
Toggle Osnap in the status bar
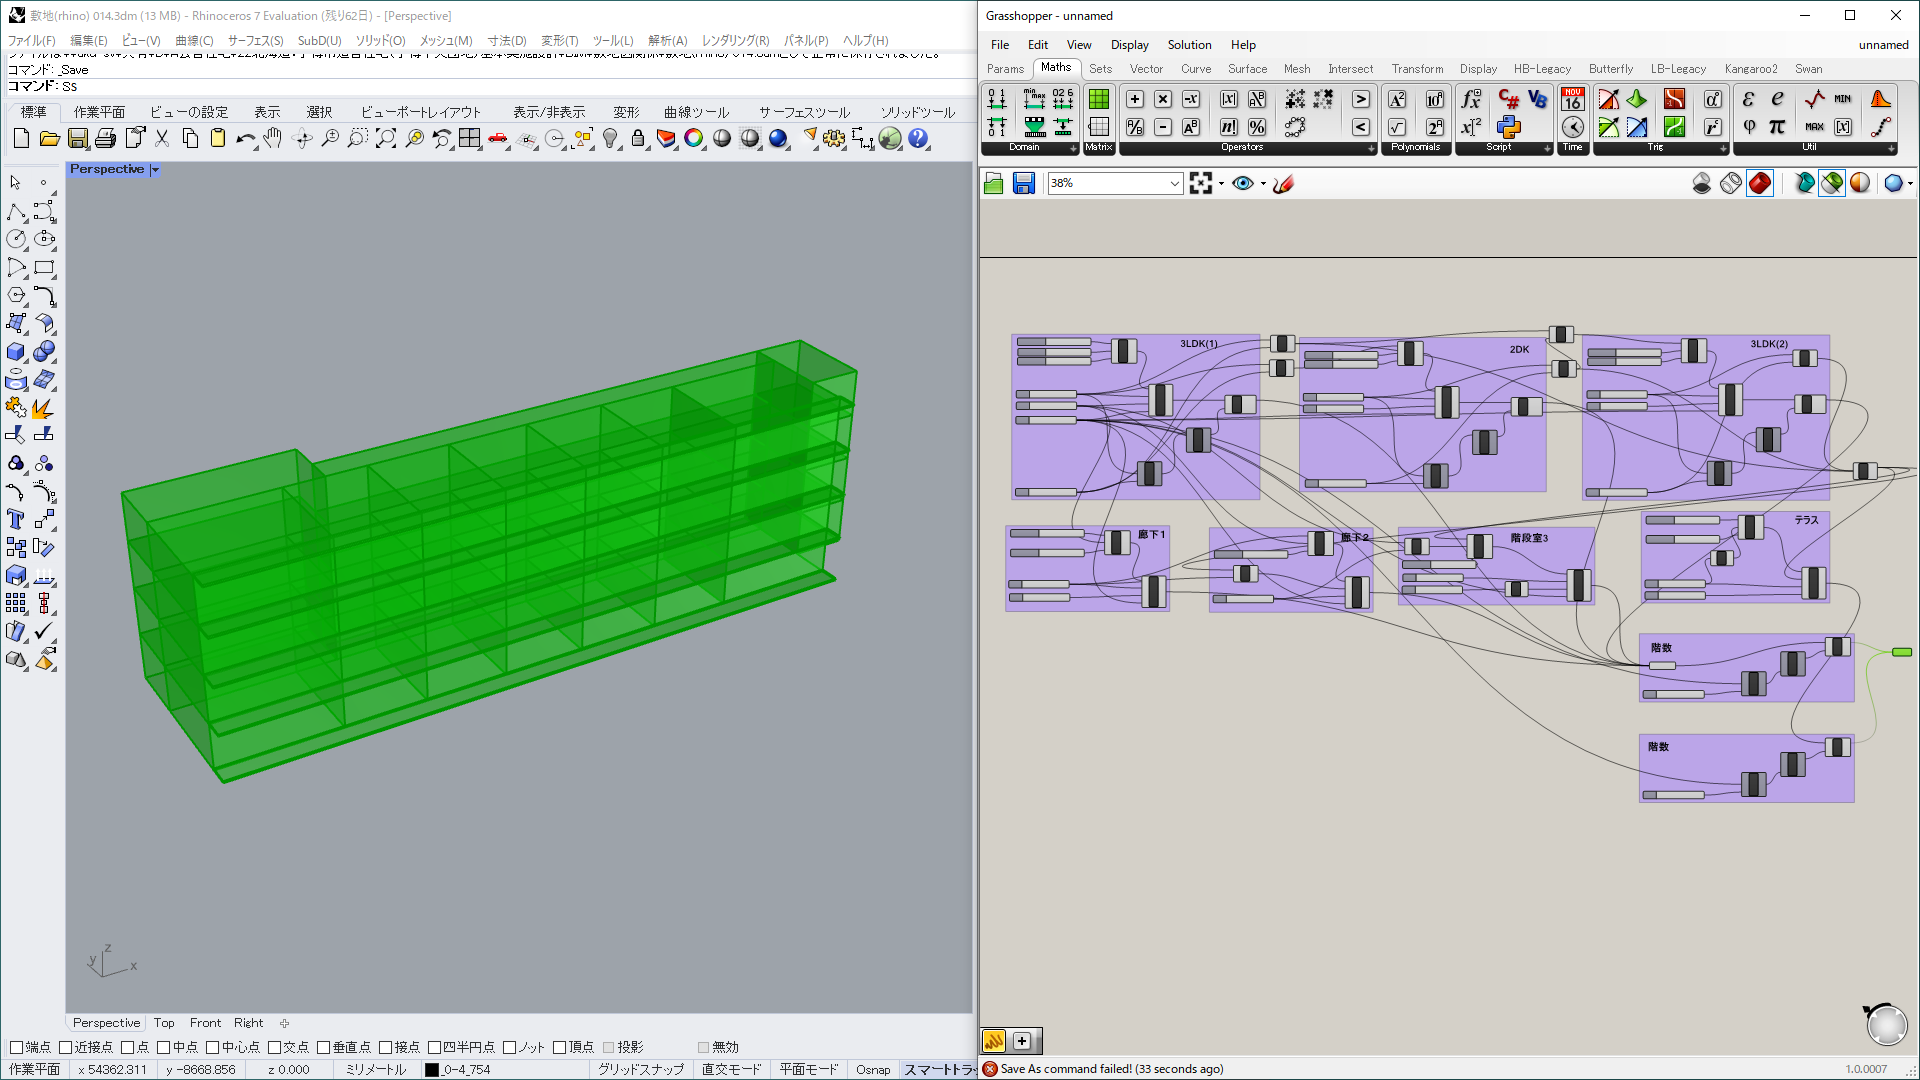[872, 1069]
